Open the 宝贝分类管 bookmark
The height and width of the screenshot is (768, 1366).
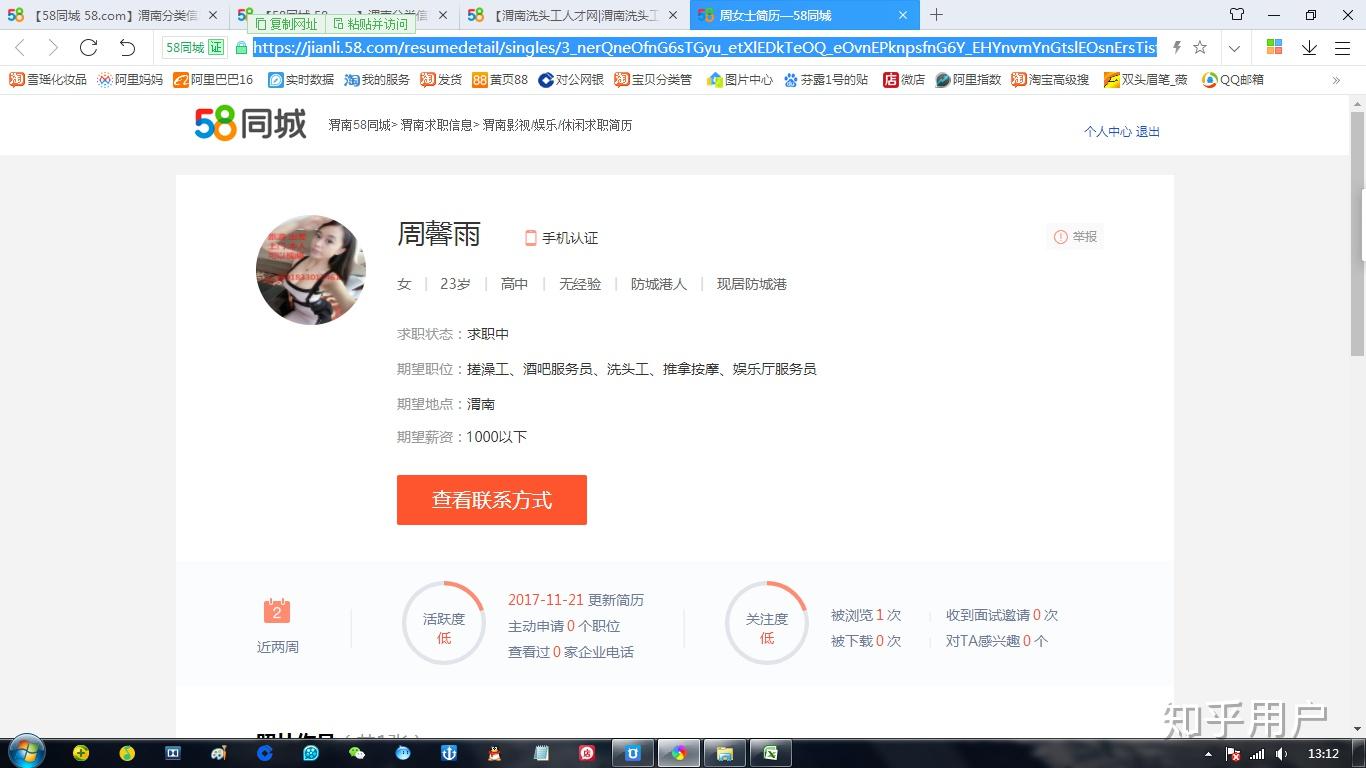click(x=653, y=79)
